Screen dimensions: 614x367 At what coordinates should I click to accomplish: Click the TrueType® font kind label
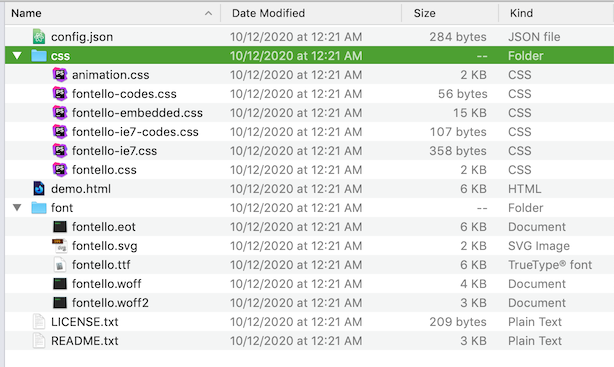point(550,264)
